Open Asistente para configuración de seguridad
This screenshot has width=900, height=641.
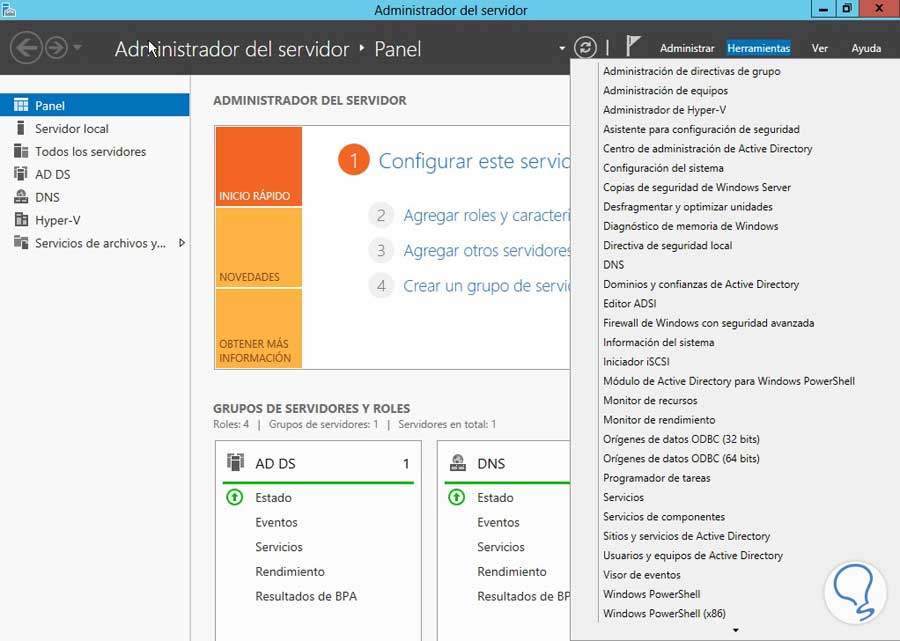pyautogui.click(x=701, y=129)
